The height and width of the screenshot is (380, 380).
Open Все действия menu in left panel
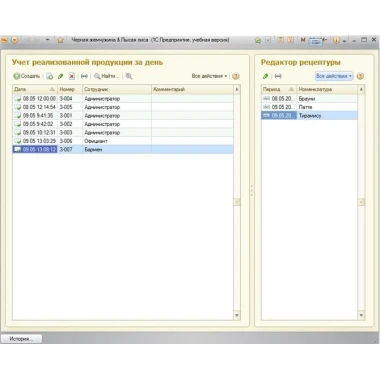[x=209, y=76]
